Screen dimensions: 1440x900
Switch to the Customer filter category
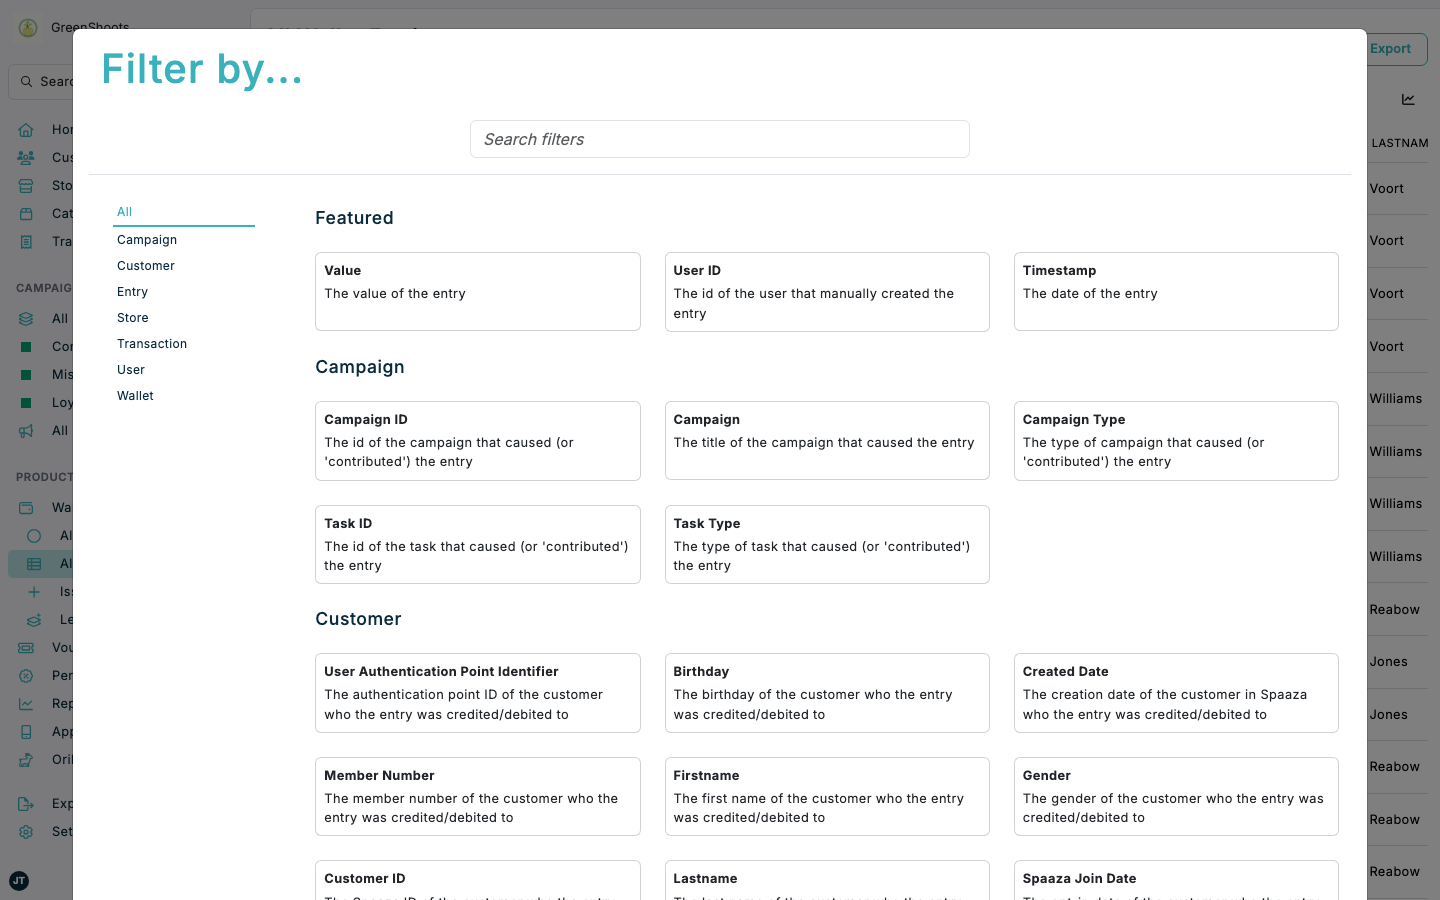tap(145, 265)
